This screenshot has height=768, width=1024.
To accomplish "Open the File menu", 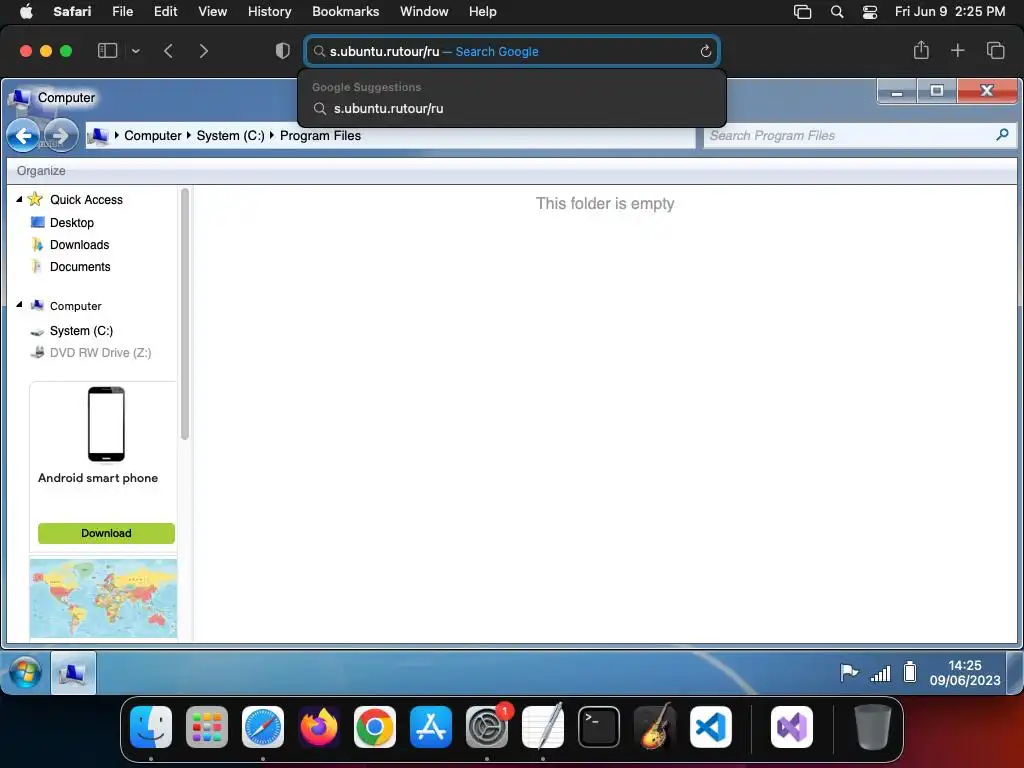I will [x=122, y=12].
